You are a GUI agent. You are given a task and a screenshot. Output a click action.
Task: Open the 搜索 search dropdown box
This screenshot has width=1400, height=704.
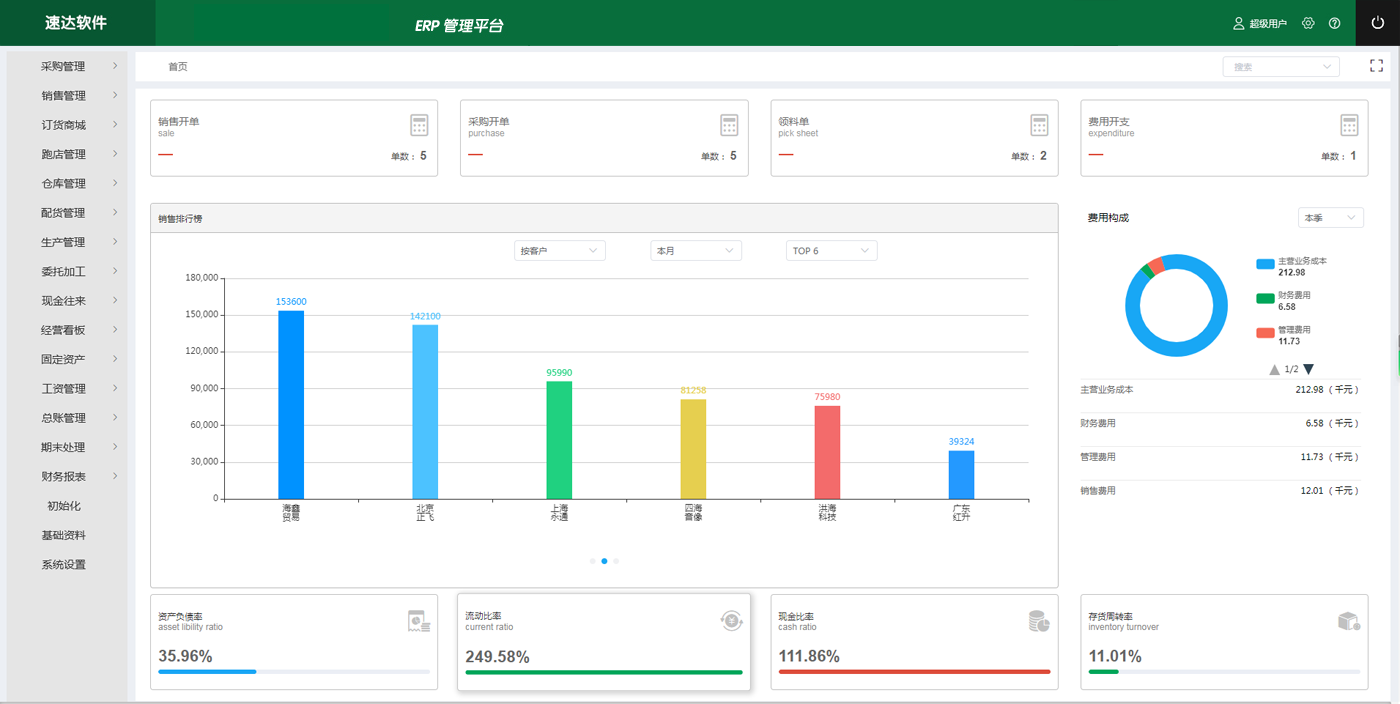click(1281, 67)
